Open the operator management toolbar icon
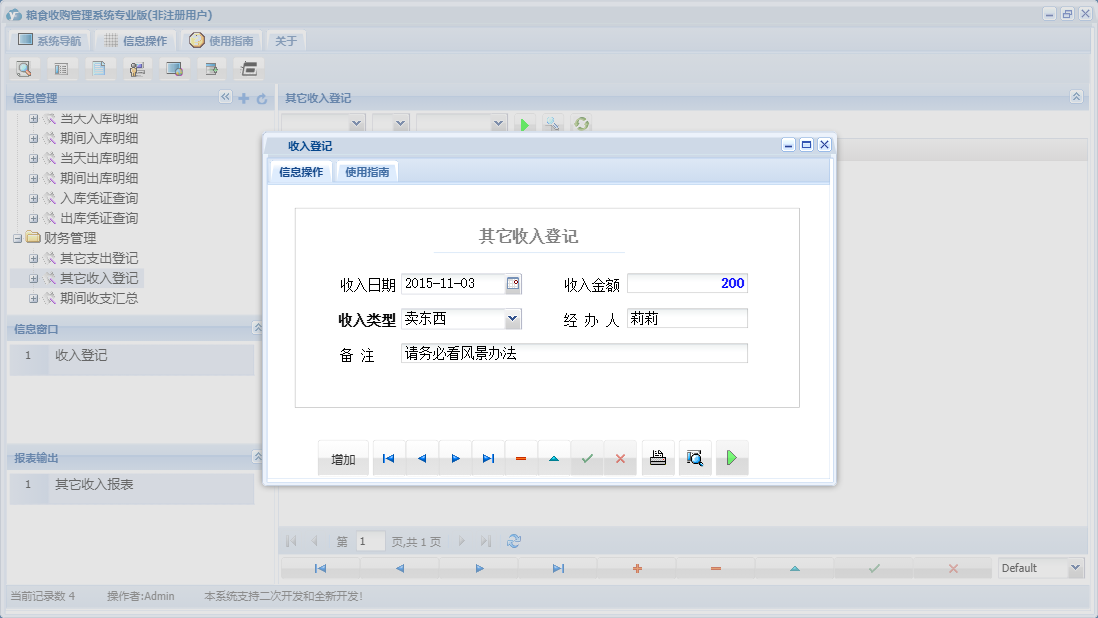The image size is (1098, 618). click(138, 68)
